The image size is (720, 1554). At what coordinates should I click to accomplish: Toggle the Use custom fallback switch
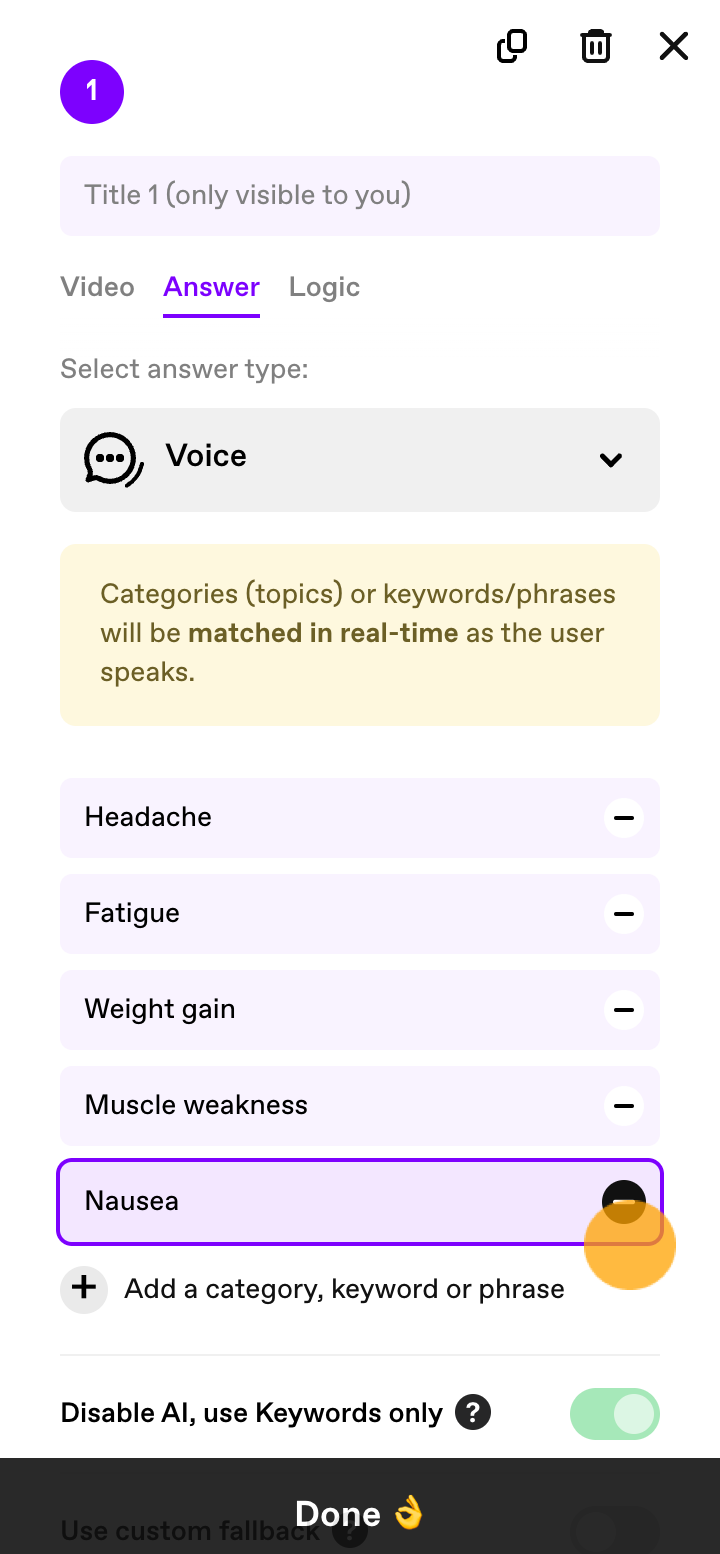pyautogui.click(x=615, y=1530)
